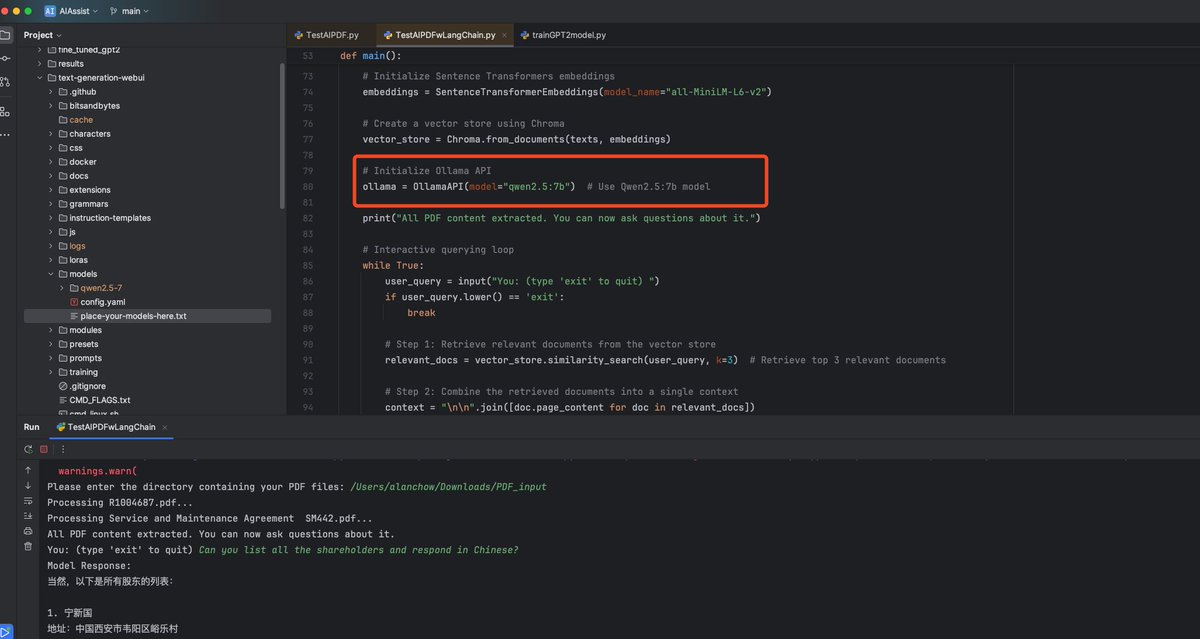Expand the bitsandbytes folder
The height and width of the screenshot is (639, 1200).
point(51,105)
